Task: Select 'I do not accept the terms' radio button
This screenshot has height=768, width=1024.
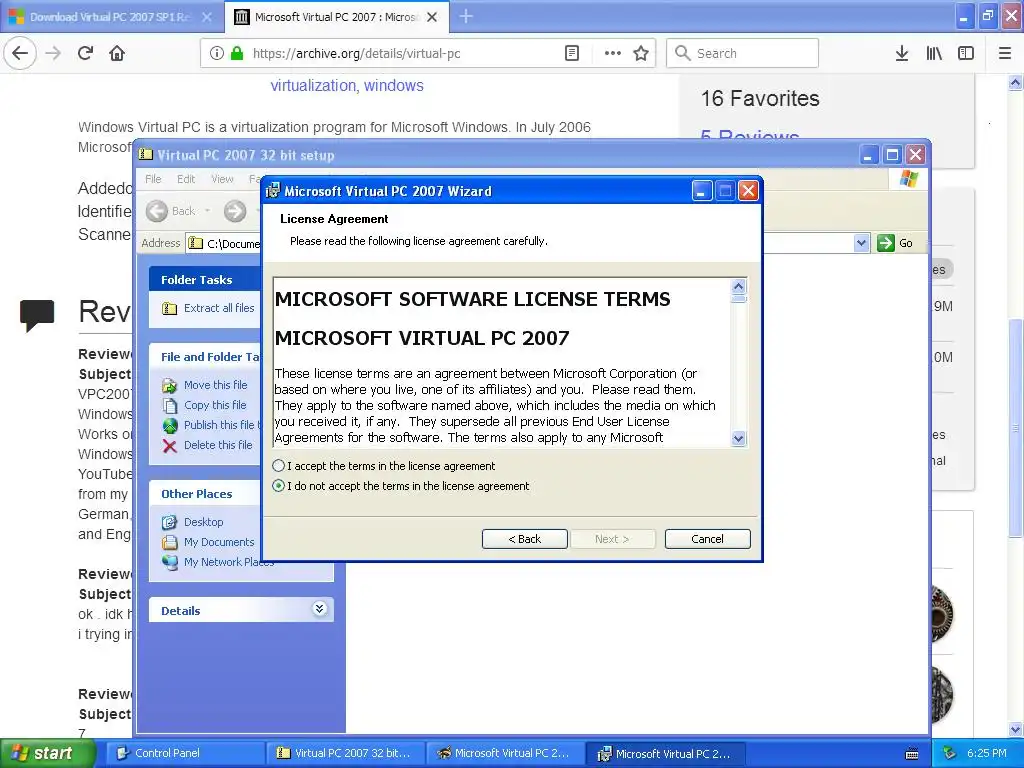Action: point(279,486)
